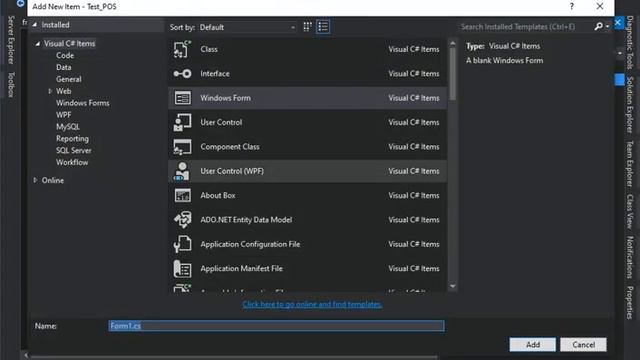Select the Windows Form row label
Image resolution: width=640 pixels, height=360 pixels.
(225, 98)
